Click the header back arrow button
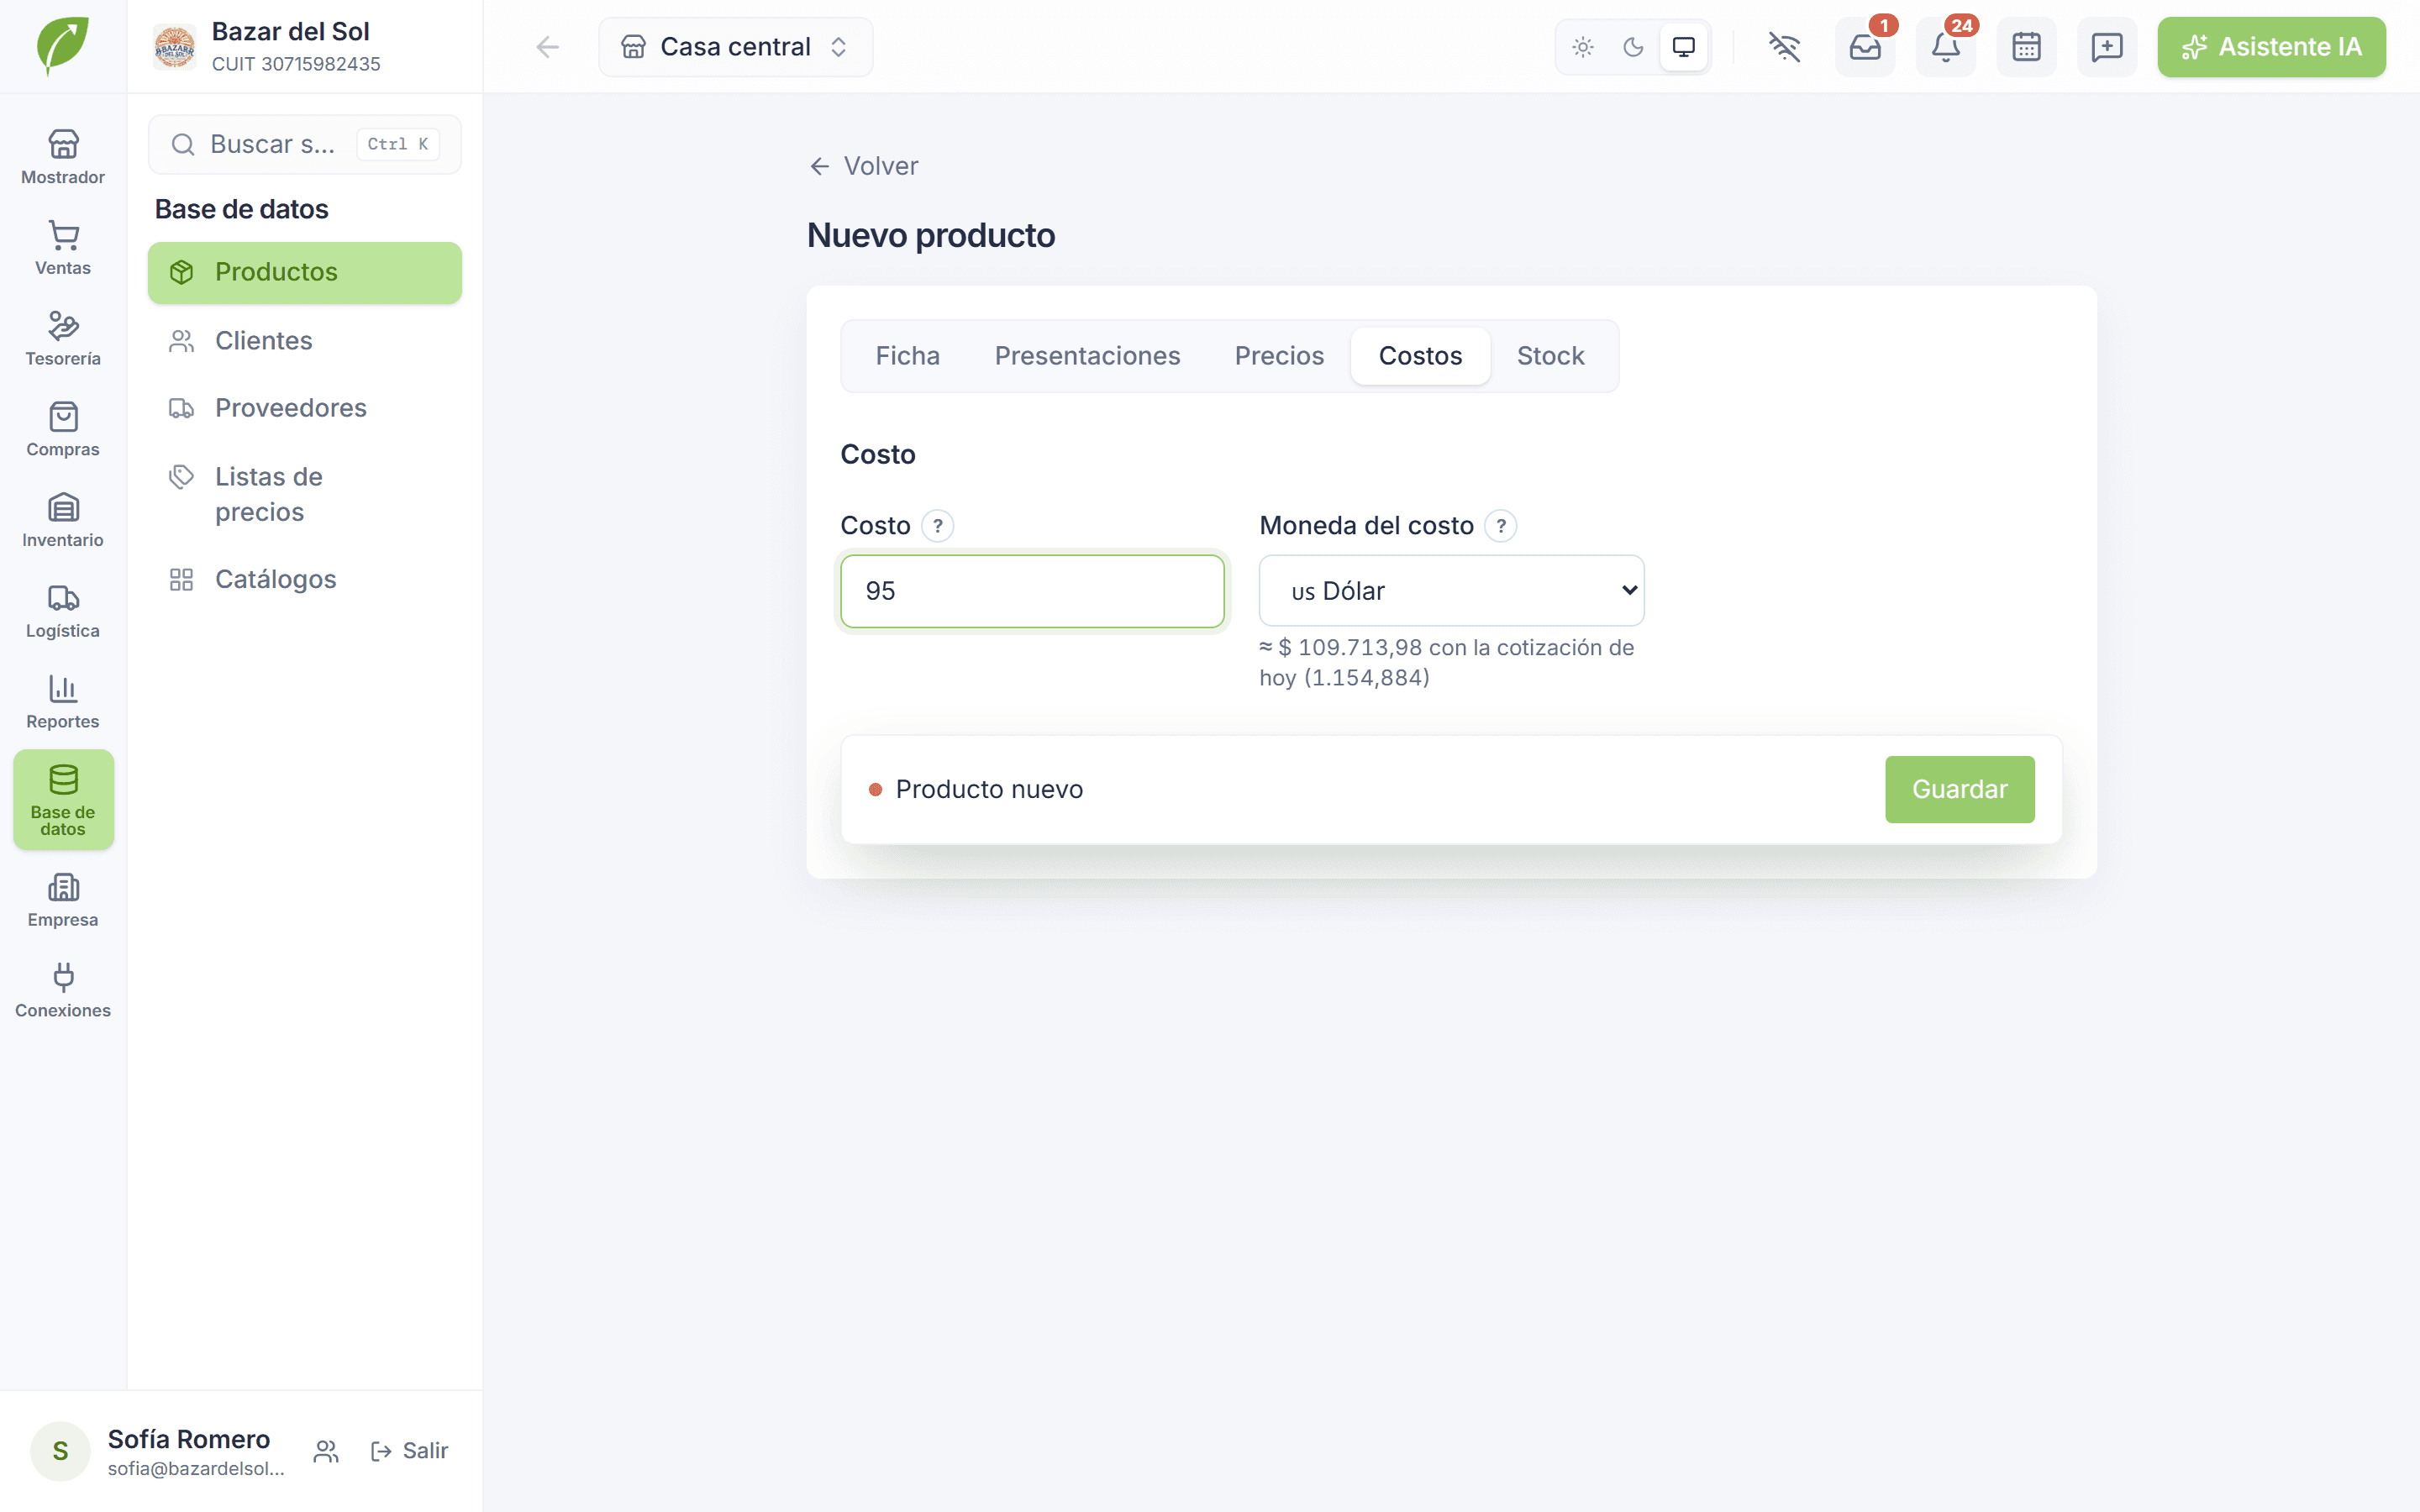The image size is (2420, 1512). click(547, 47)
